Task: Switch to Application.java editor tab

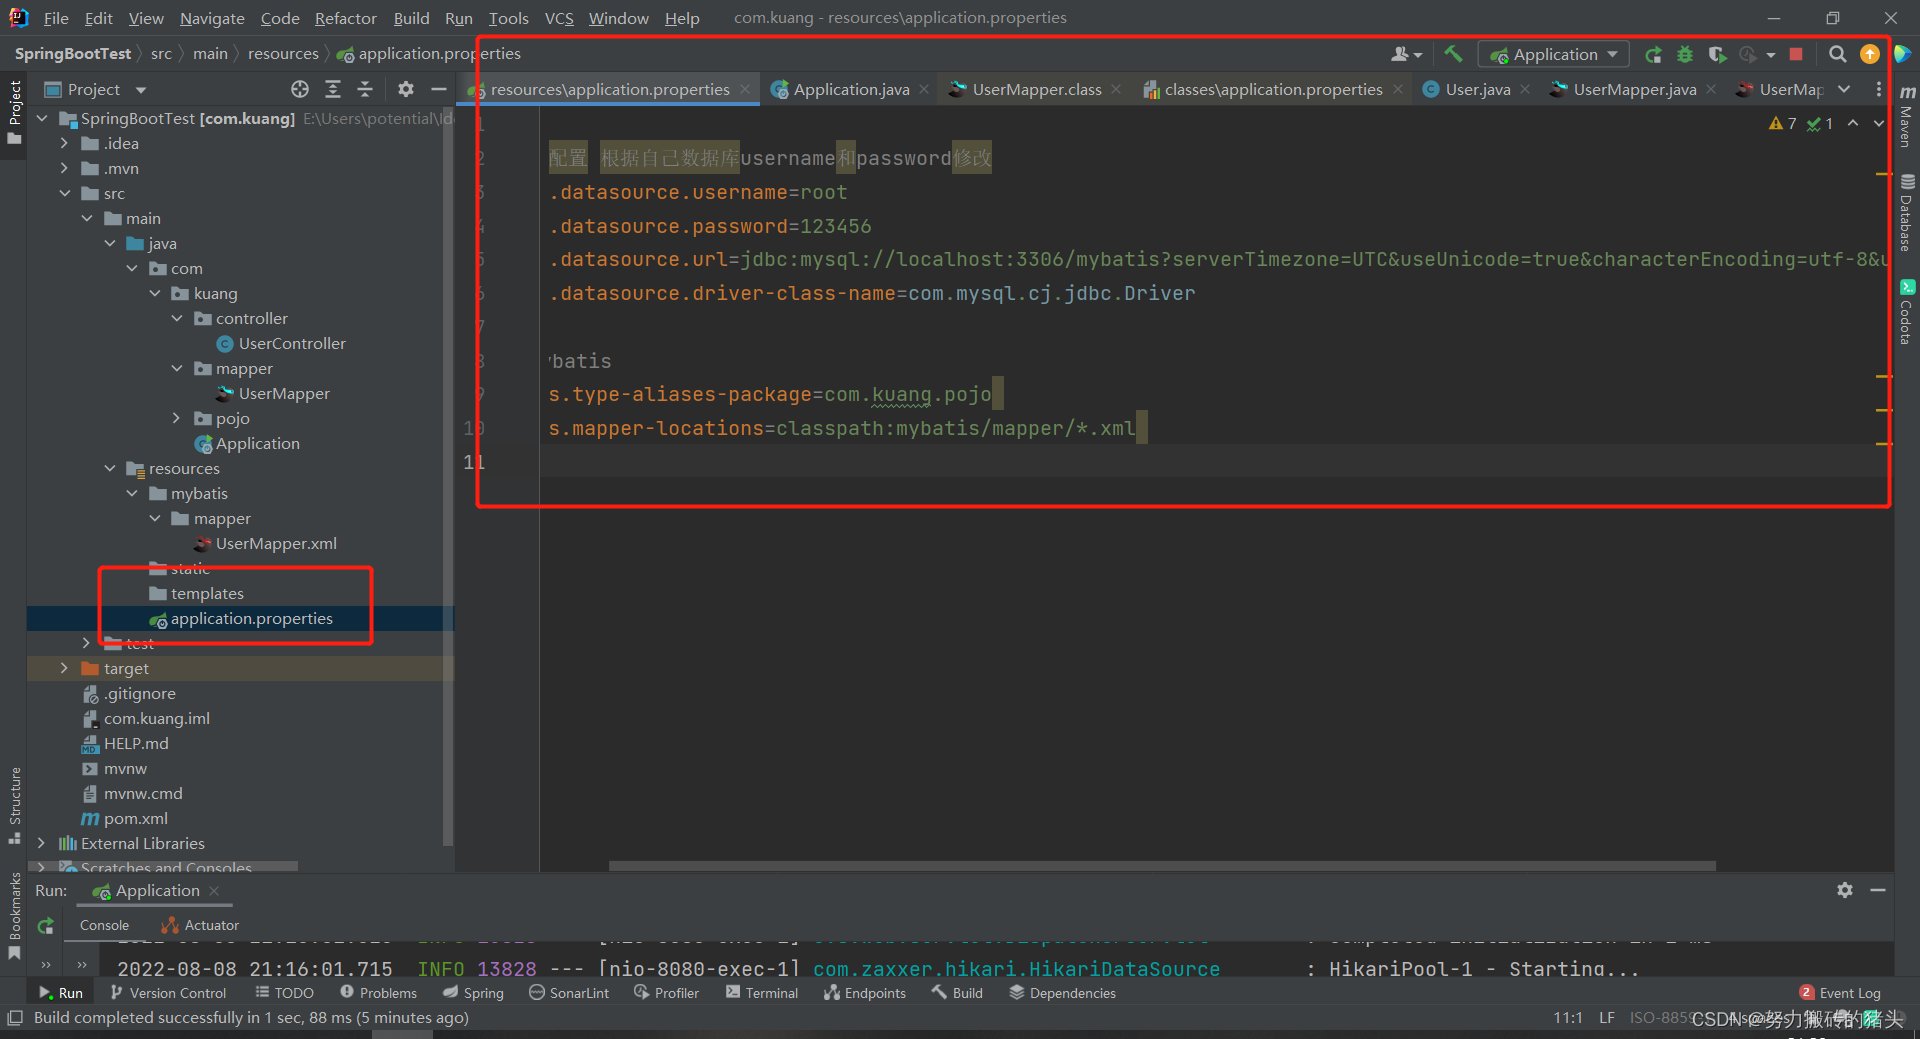Action: 851,89
